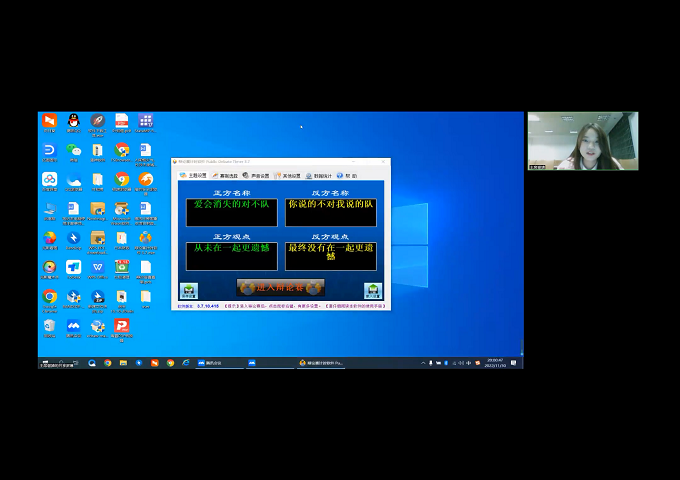The width and height of the screenshot is (680, 480).
Task: Open the 主题设置 tab
Action: 193,175
